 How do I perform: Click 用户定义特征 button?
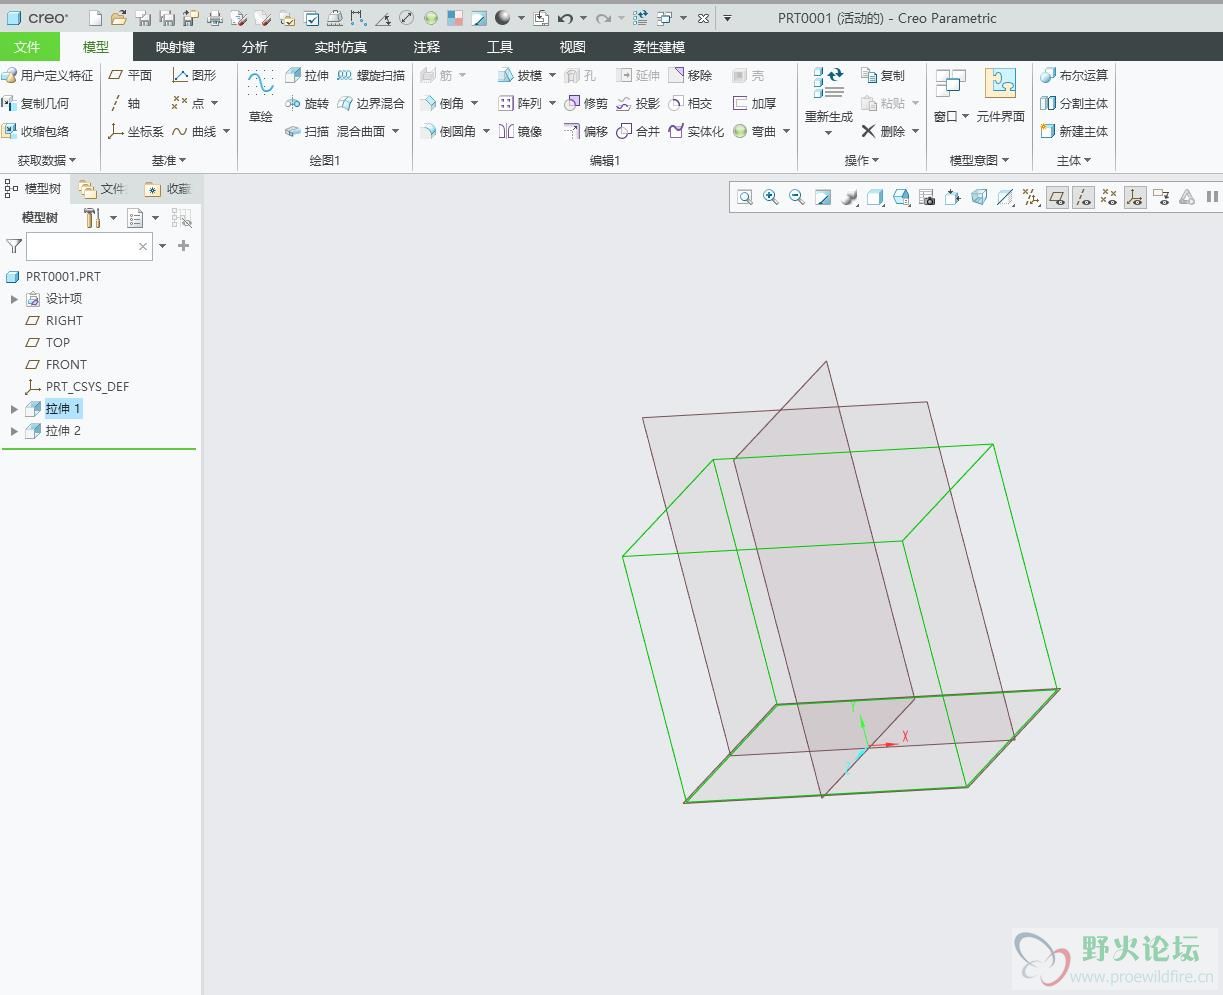coord(48,75)
